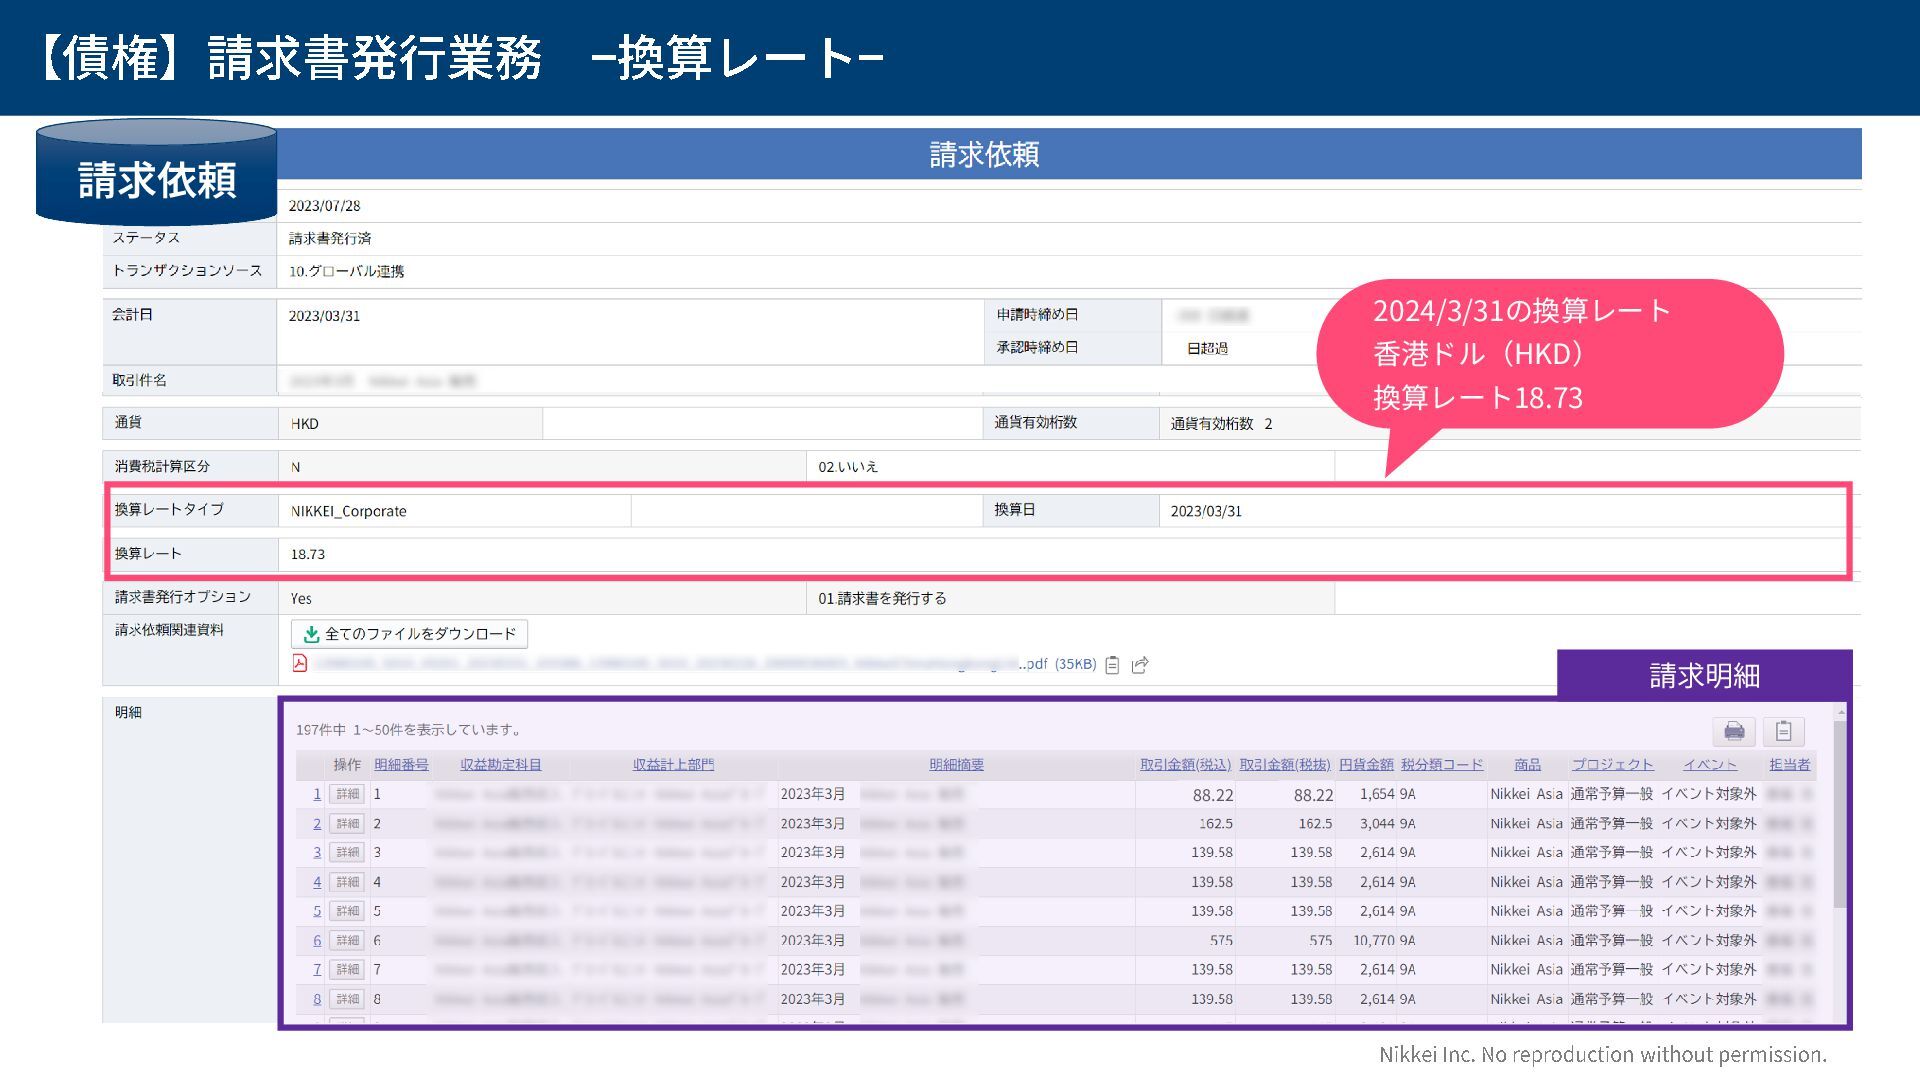Screen dimensions: 1920x1080
Task: Open 詳細 for detail row 4
Action: click(347, 882)
